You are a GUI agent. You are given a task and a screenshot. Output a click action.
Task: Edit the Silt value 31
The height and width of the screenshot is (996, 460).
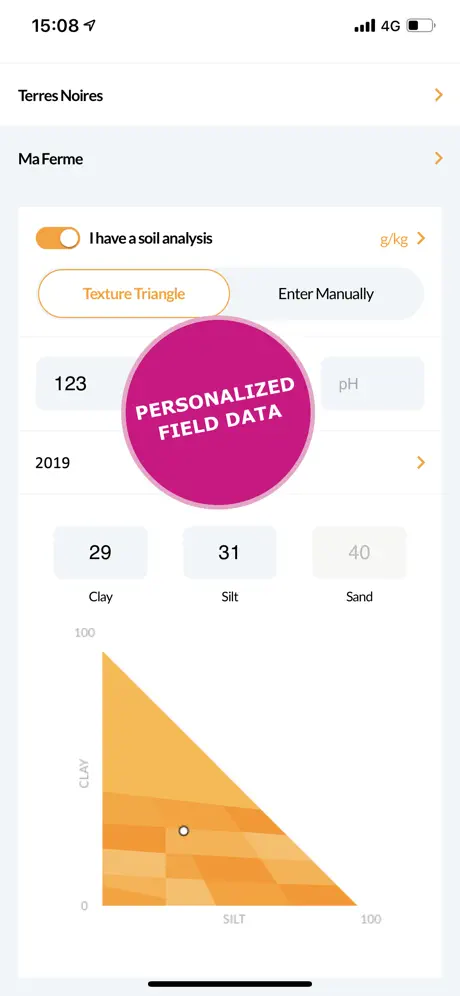click(x=229, y=553)
